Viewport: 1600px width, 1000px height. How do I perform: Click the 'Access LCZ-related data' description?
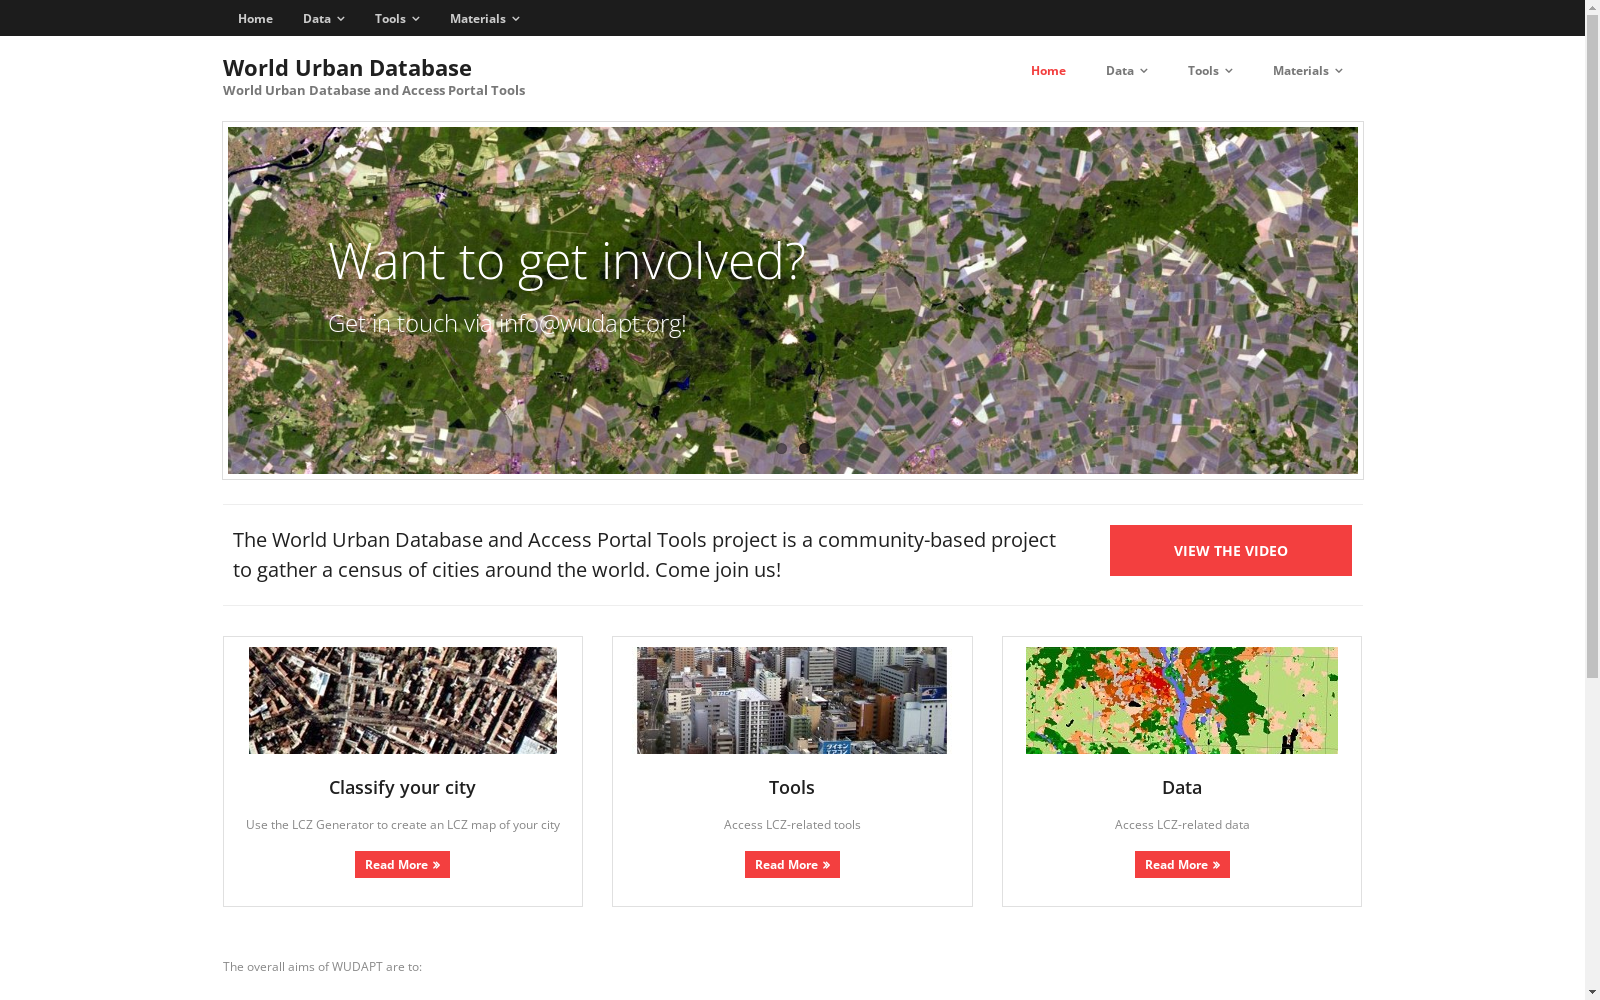pyautogui.click(x=1182, y=825)
